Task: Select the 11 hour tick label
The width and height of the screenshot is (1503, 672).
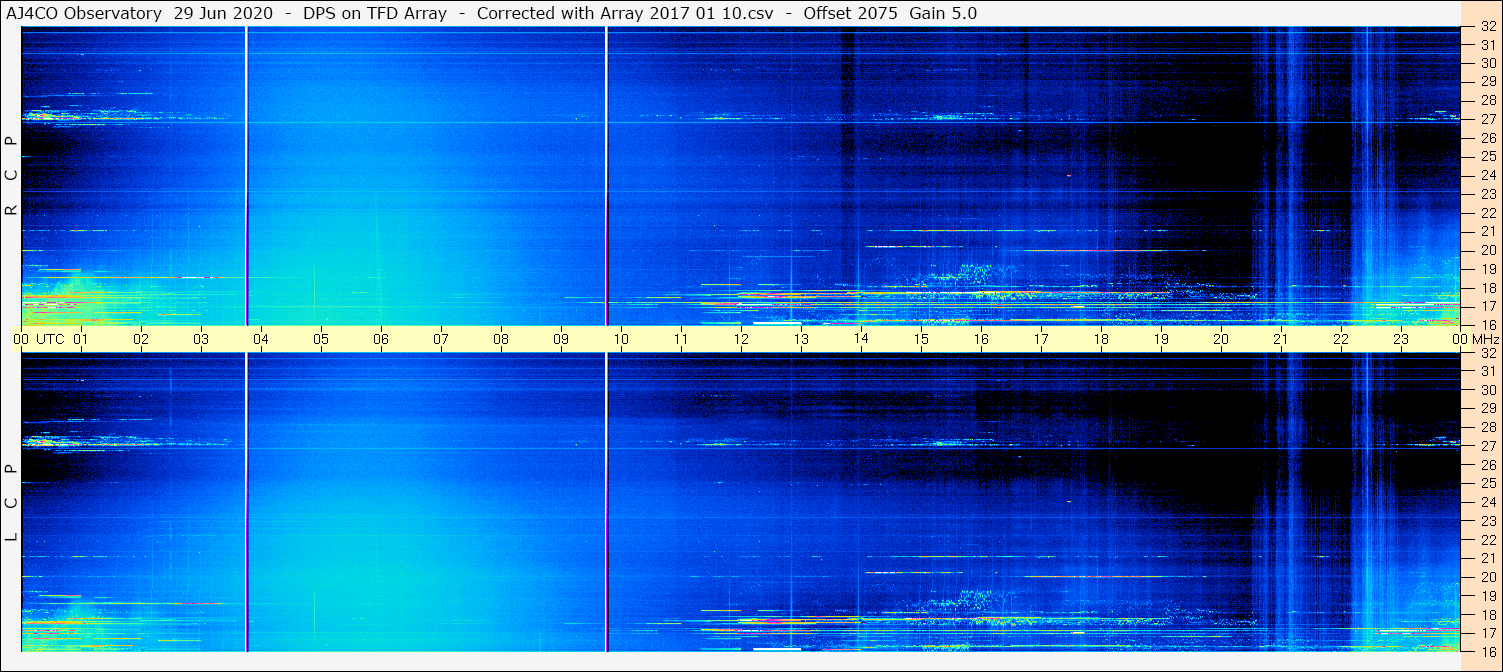Action: coord(681,339)
